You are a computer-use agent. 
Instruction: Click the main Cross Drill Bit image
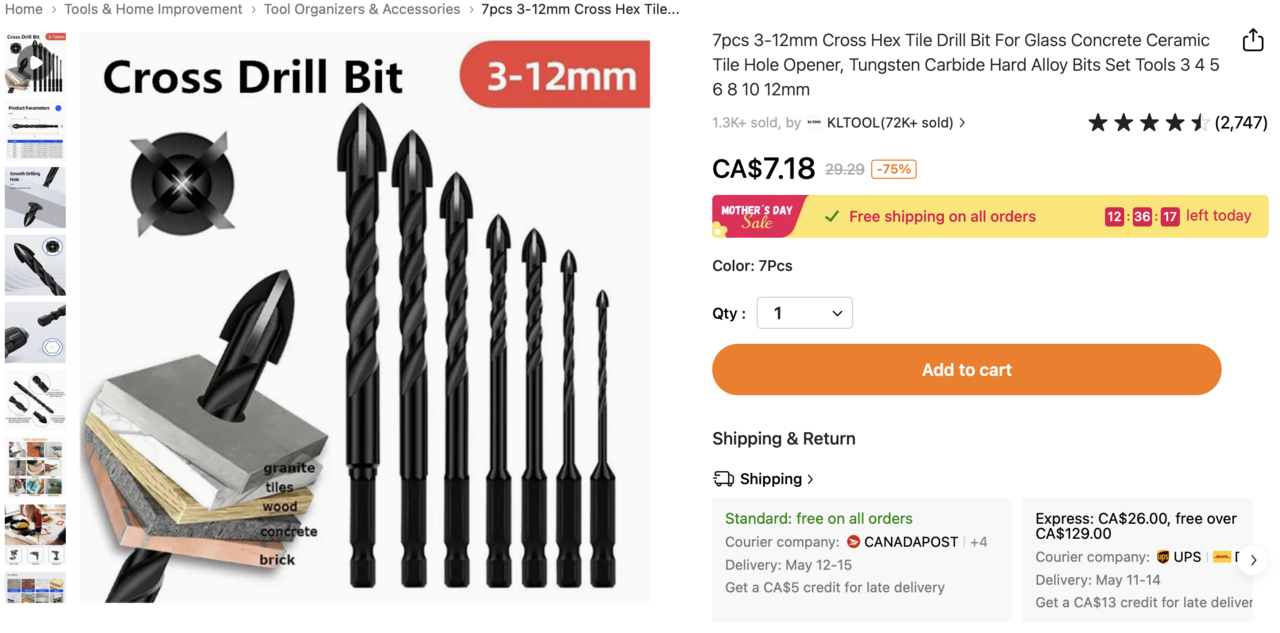[x=365, y=320]
